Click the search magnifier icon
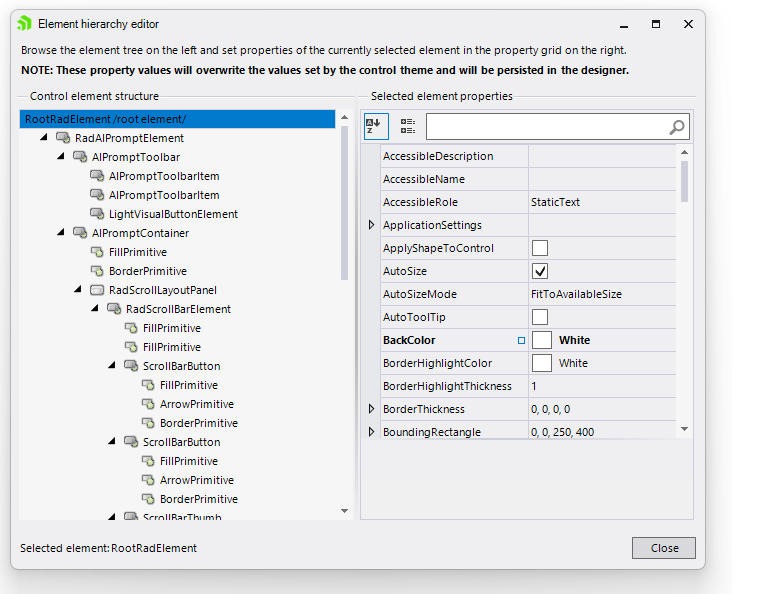773x594 pixels. pyautogui.click(x=677, y=127)
